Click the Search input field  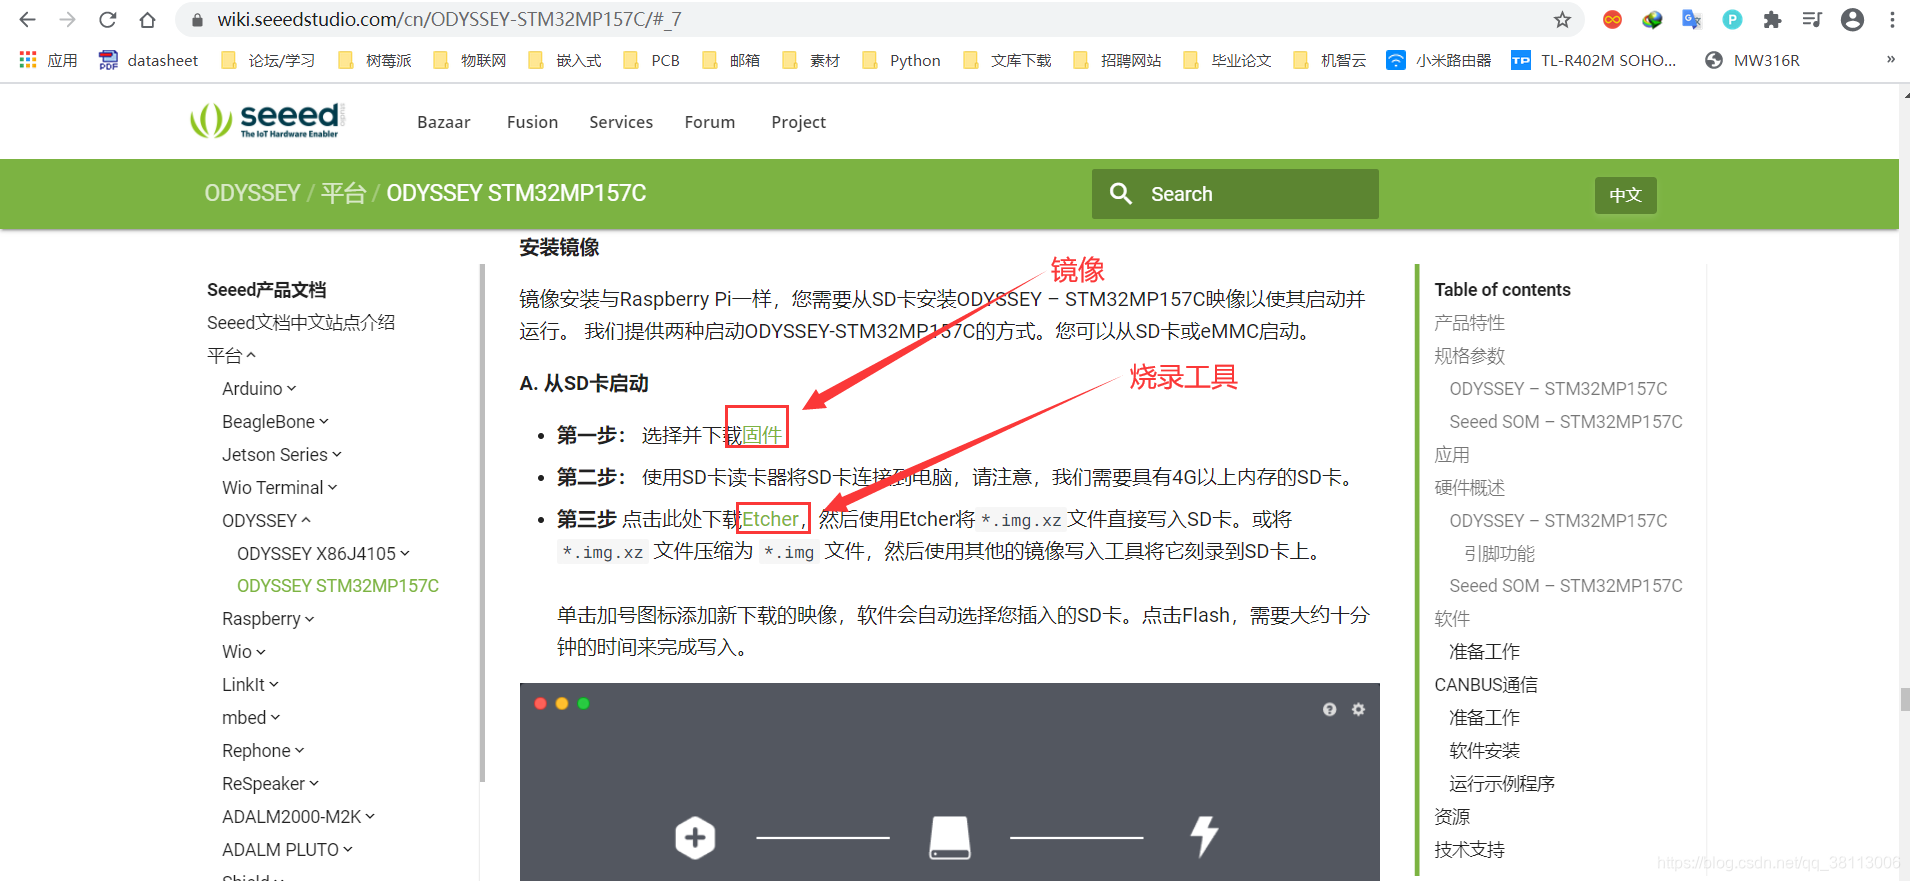click(x=1235, y=194)
